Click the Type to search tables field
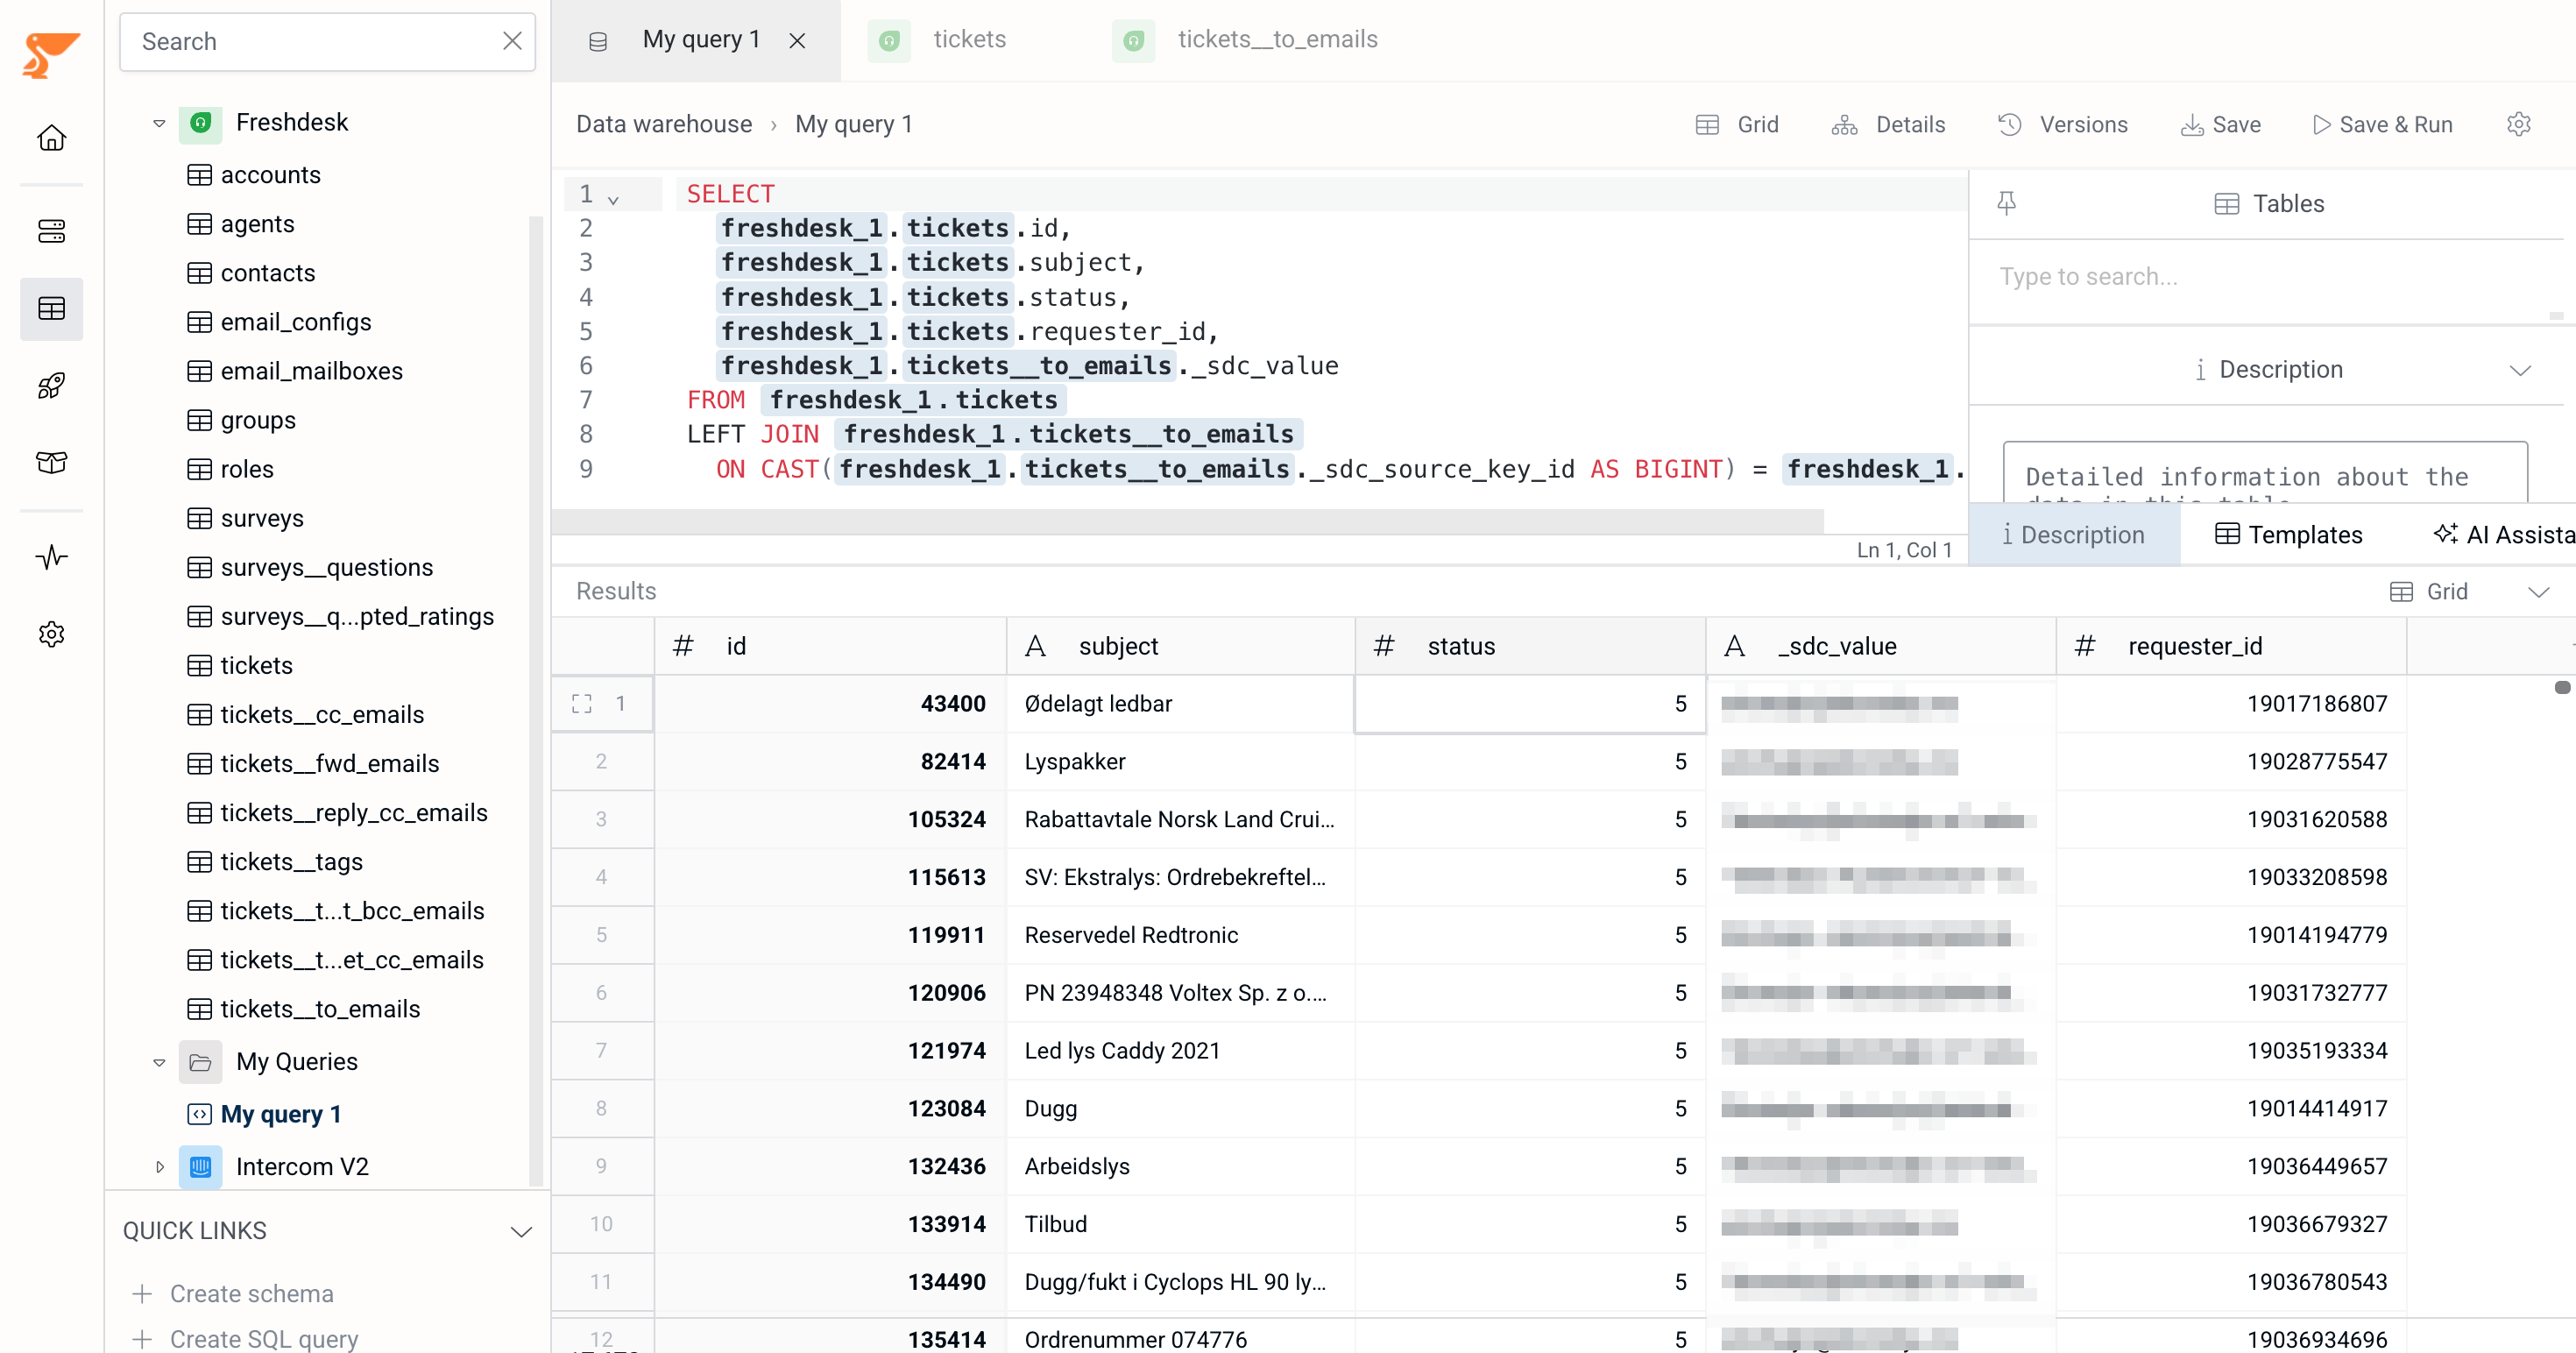2576x1353 pixels. pos(2265,277)
